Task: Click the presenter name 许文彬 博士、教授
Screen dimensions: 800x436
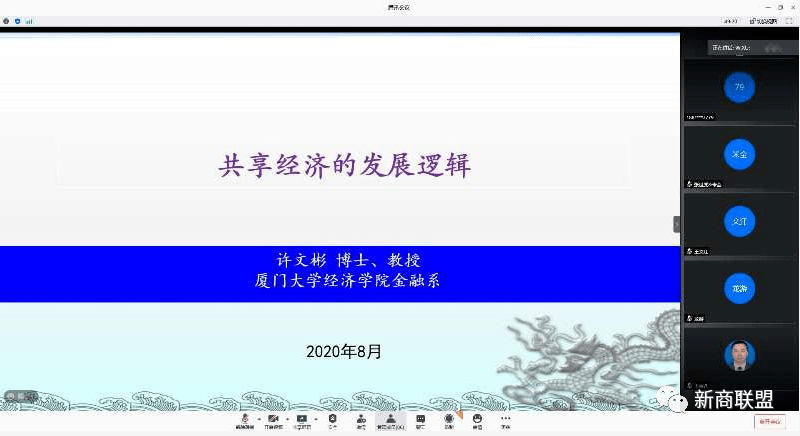Action: pyautogui.click(x=348, y=261)
